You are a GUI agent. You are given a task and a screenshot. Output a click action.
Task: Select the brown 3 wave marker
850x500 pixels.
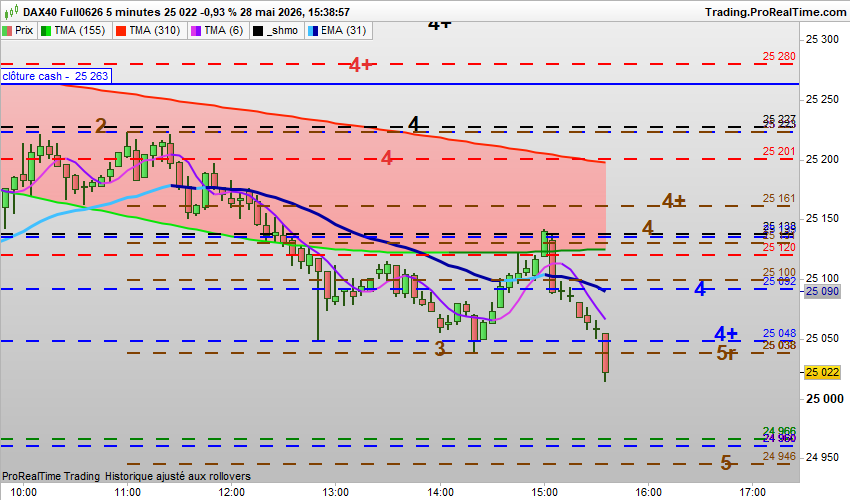(440, 349)
